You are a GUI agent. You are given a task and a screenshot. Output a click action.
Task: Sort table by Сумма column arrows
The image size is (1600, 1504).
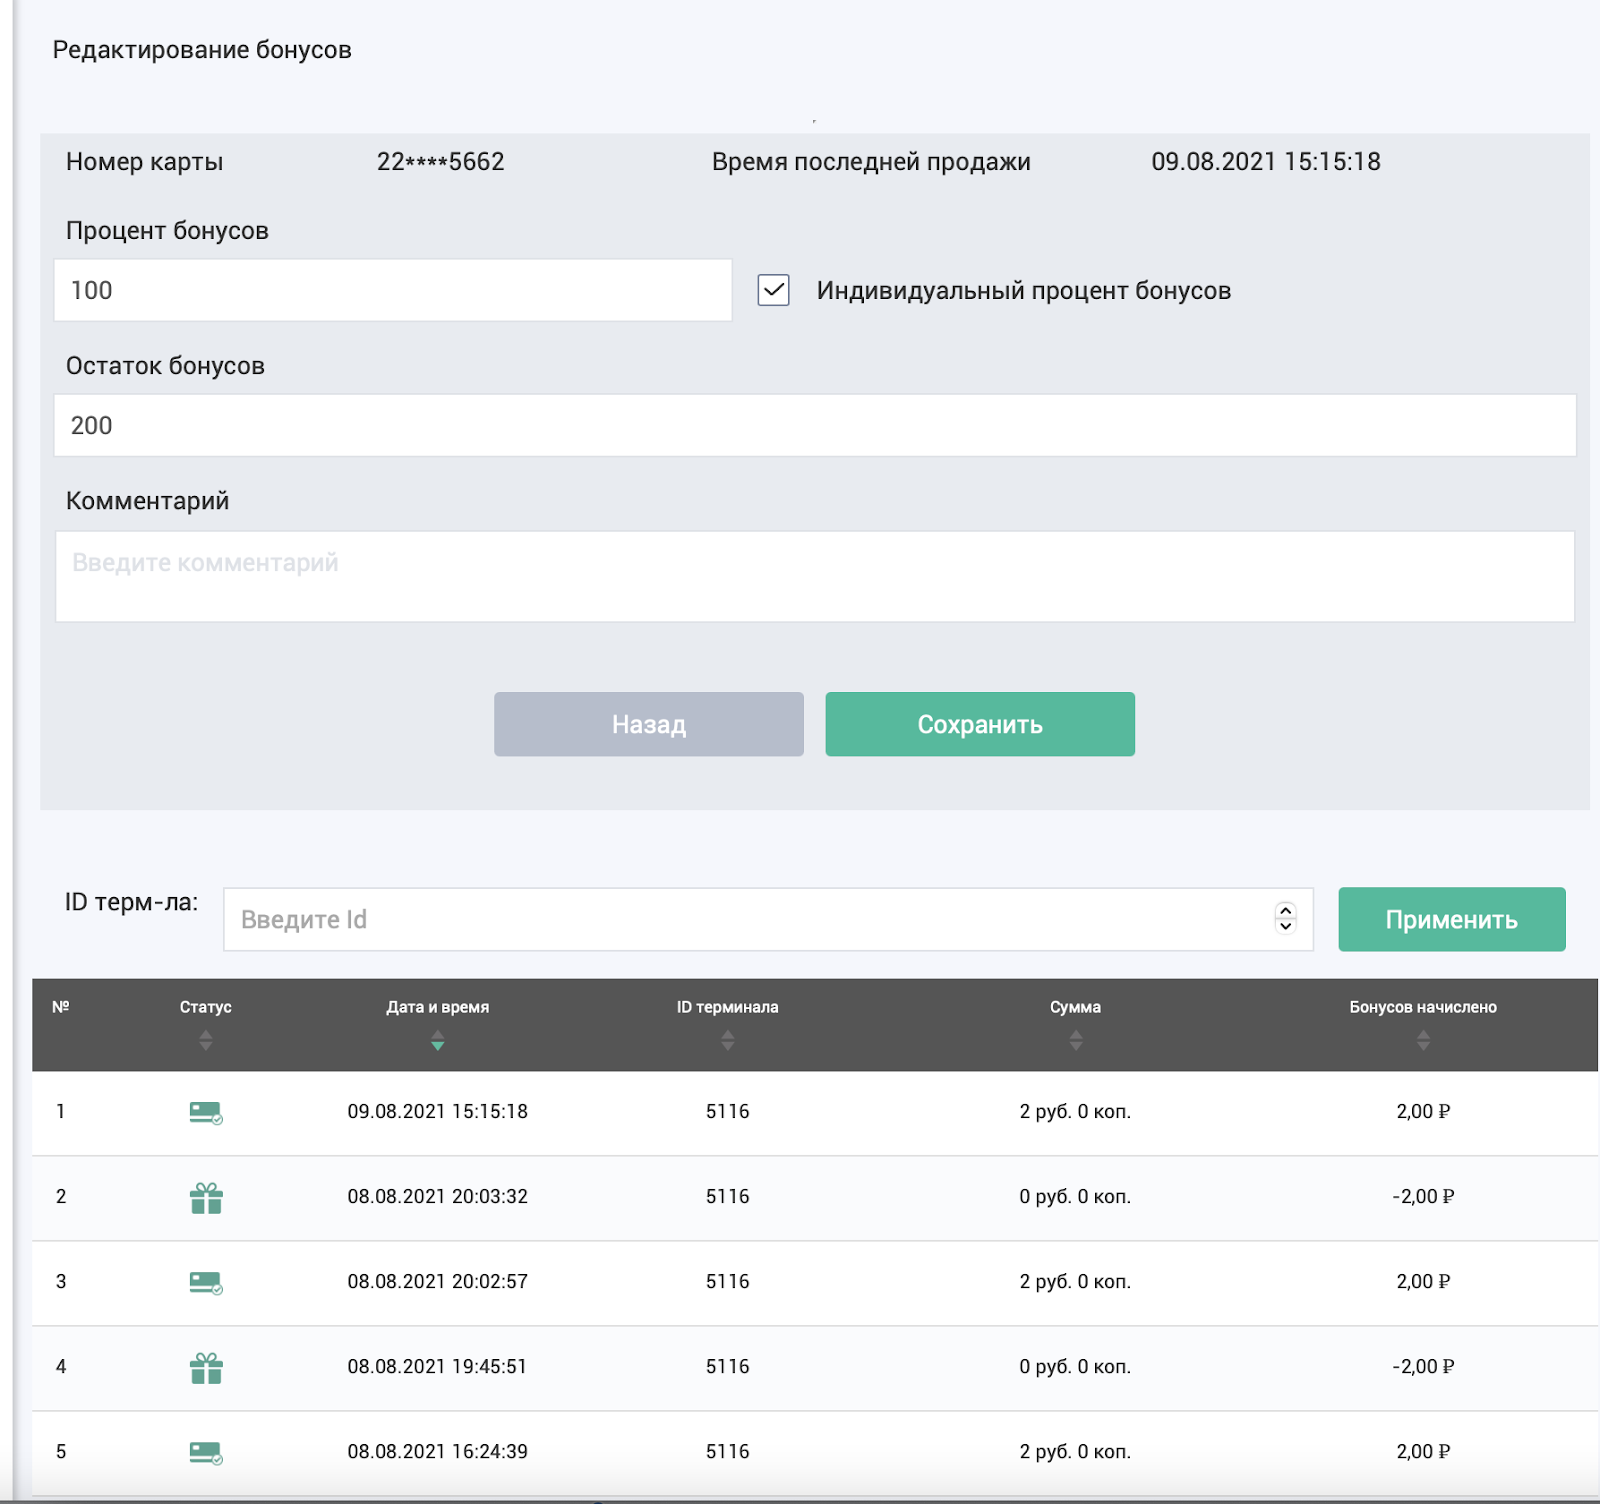[1076, 1041]
